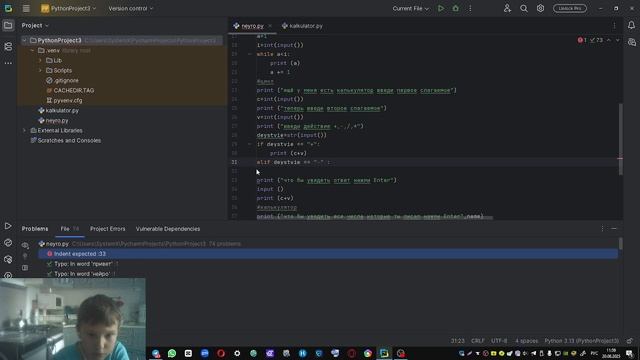
Task: Open Current File run configuration dropdown
Action: [411, 8]
